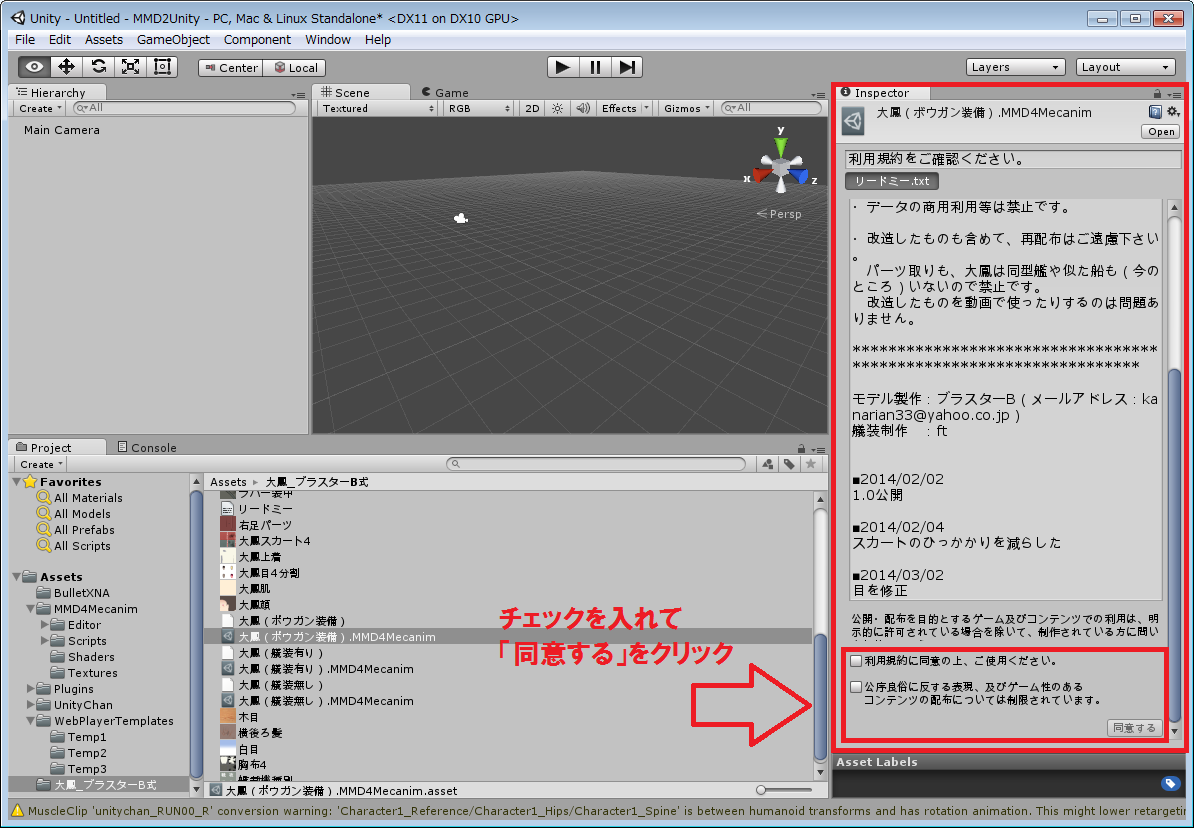Open Hierarchy Create dropdown
Viewport: 1194px width, 828px height.
pyautogui.click(x=40, y=108)
